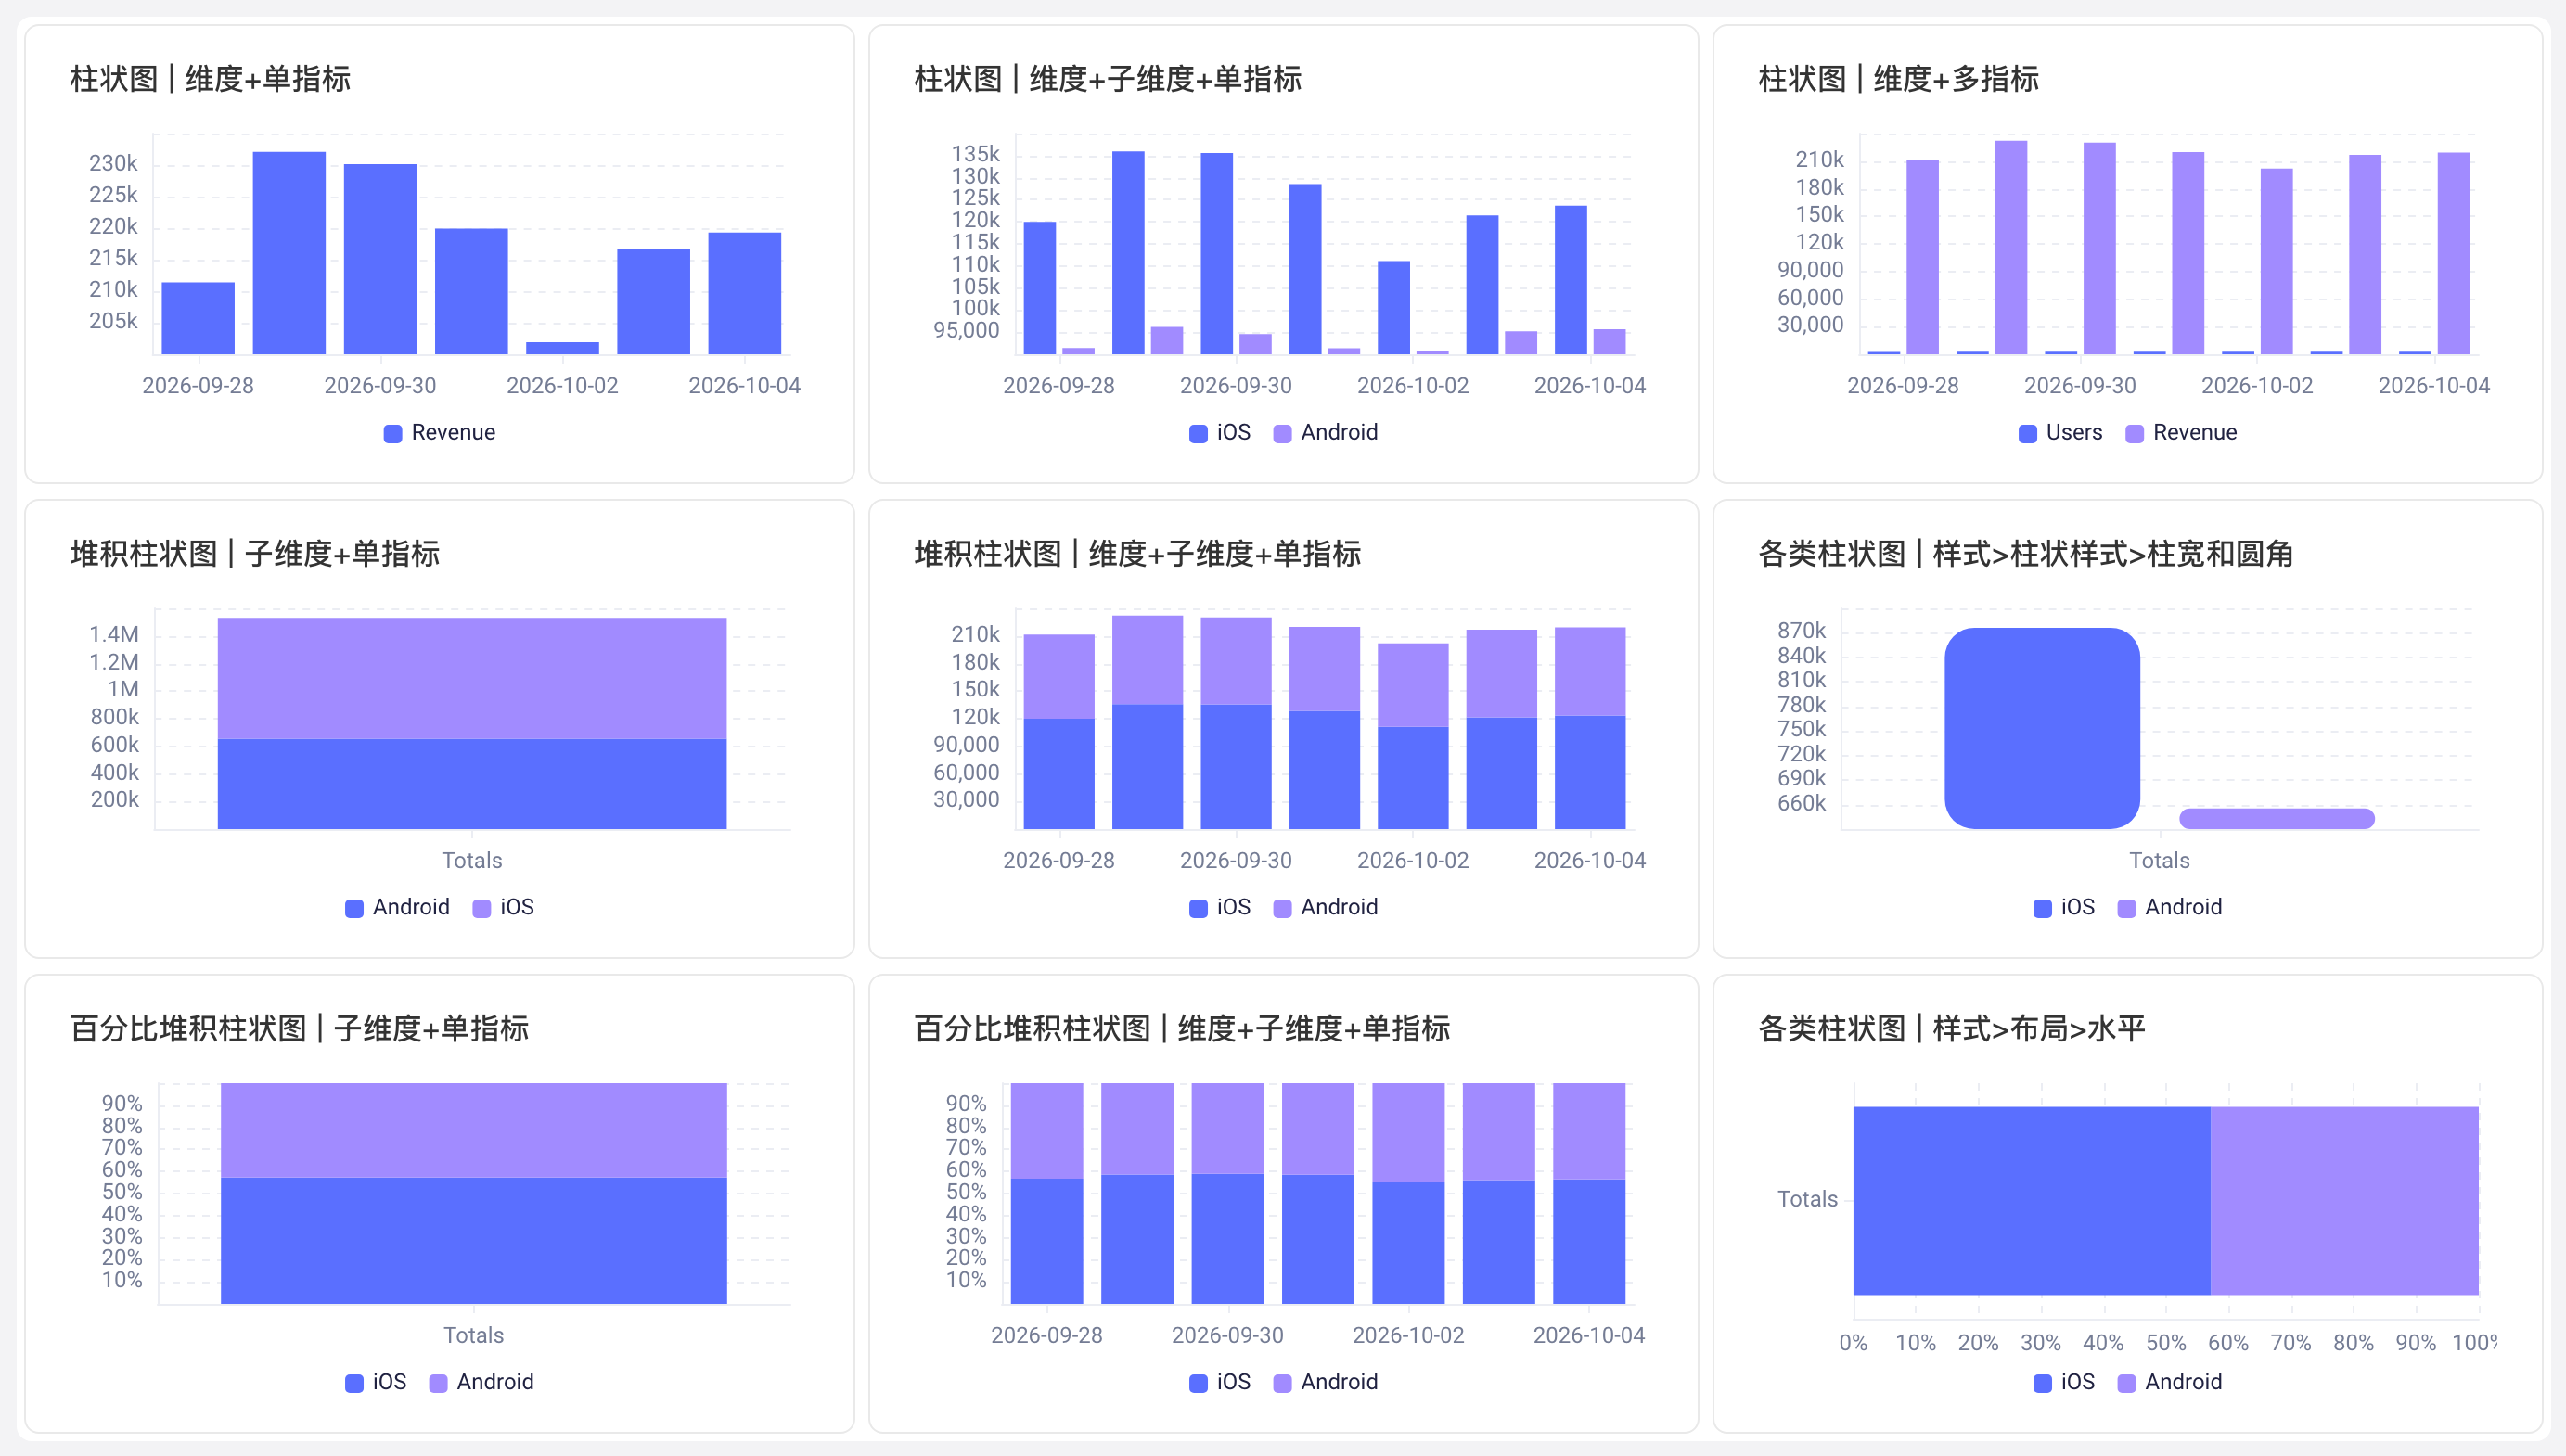Click the 50% label on the horizontal chart axis

tap(2166, 1343)
